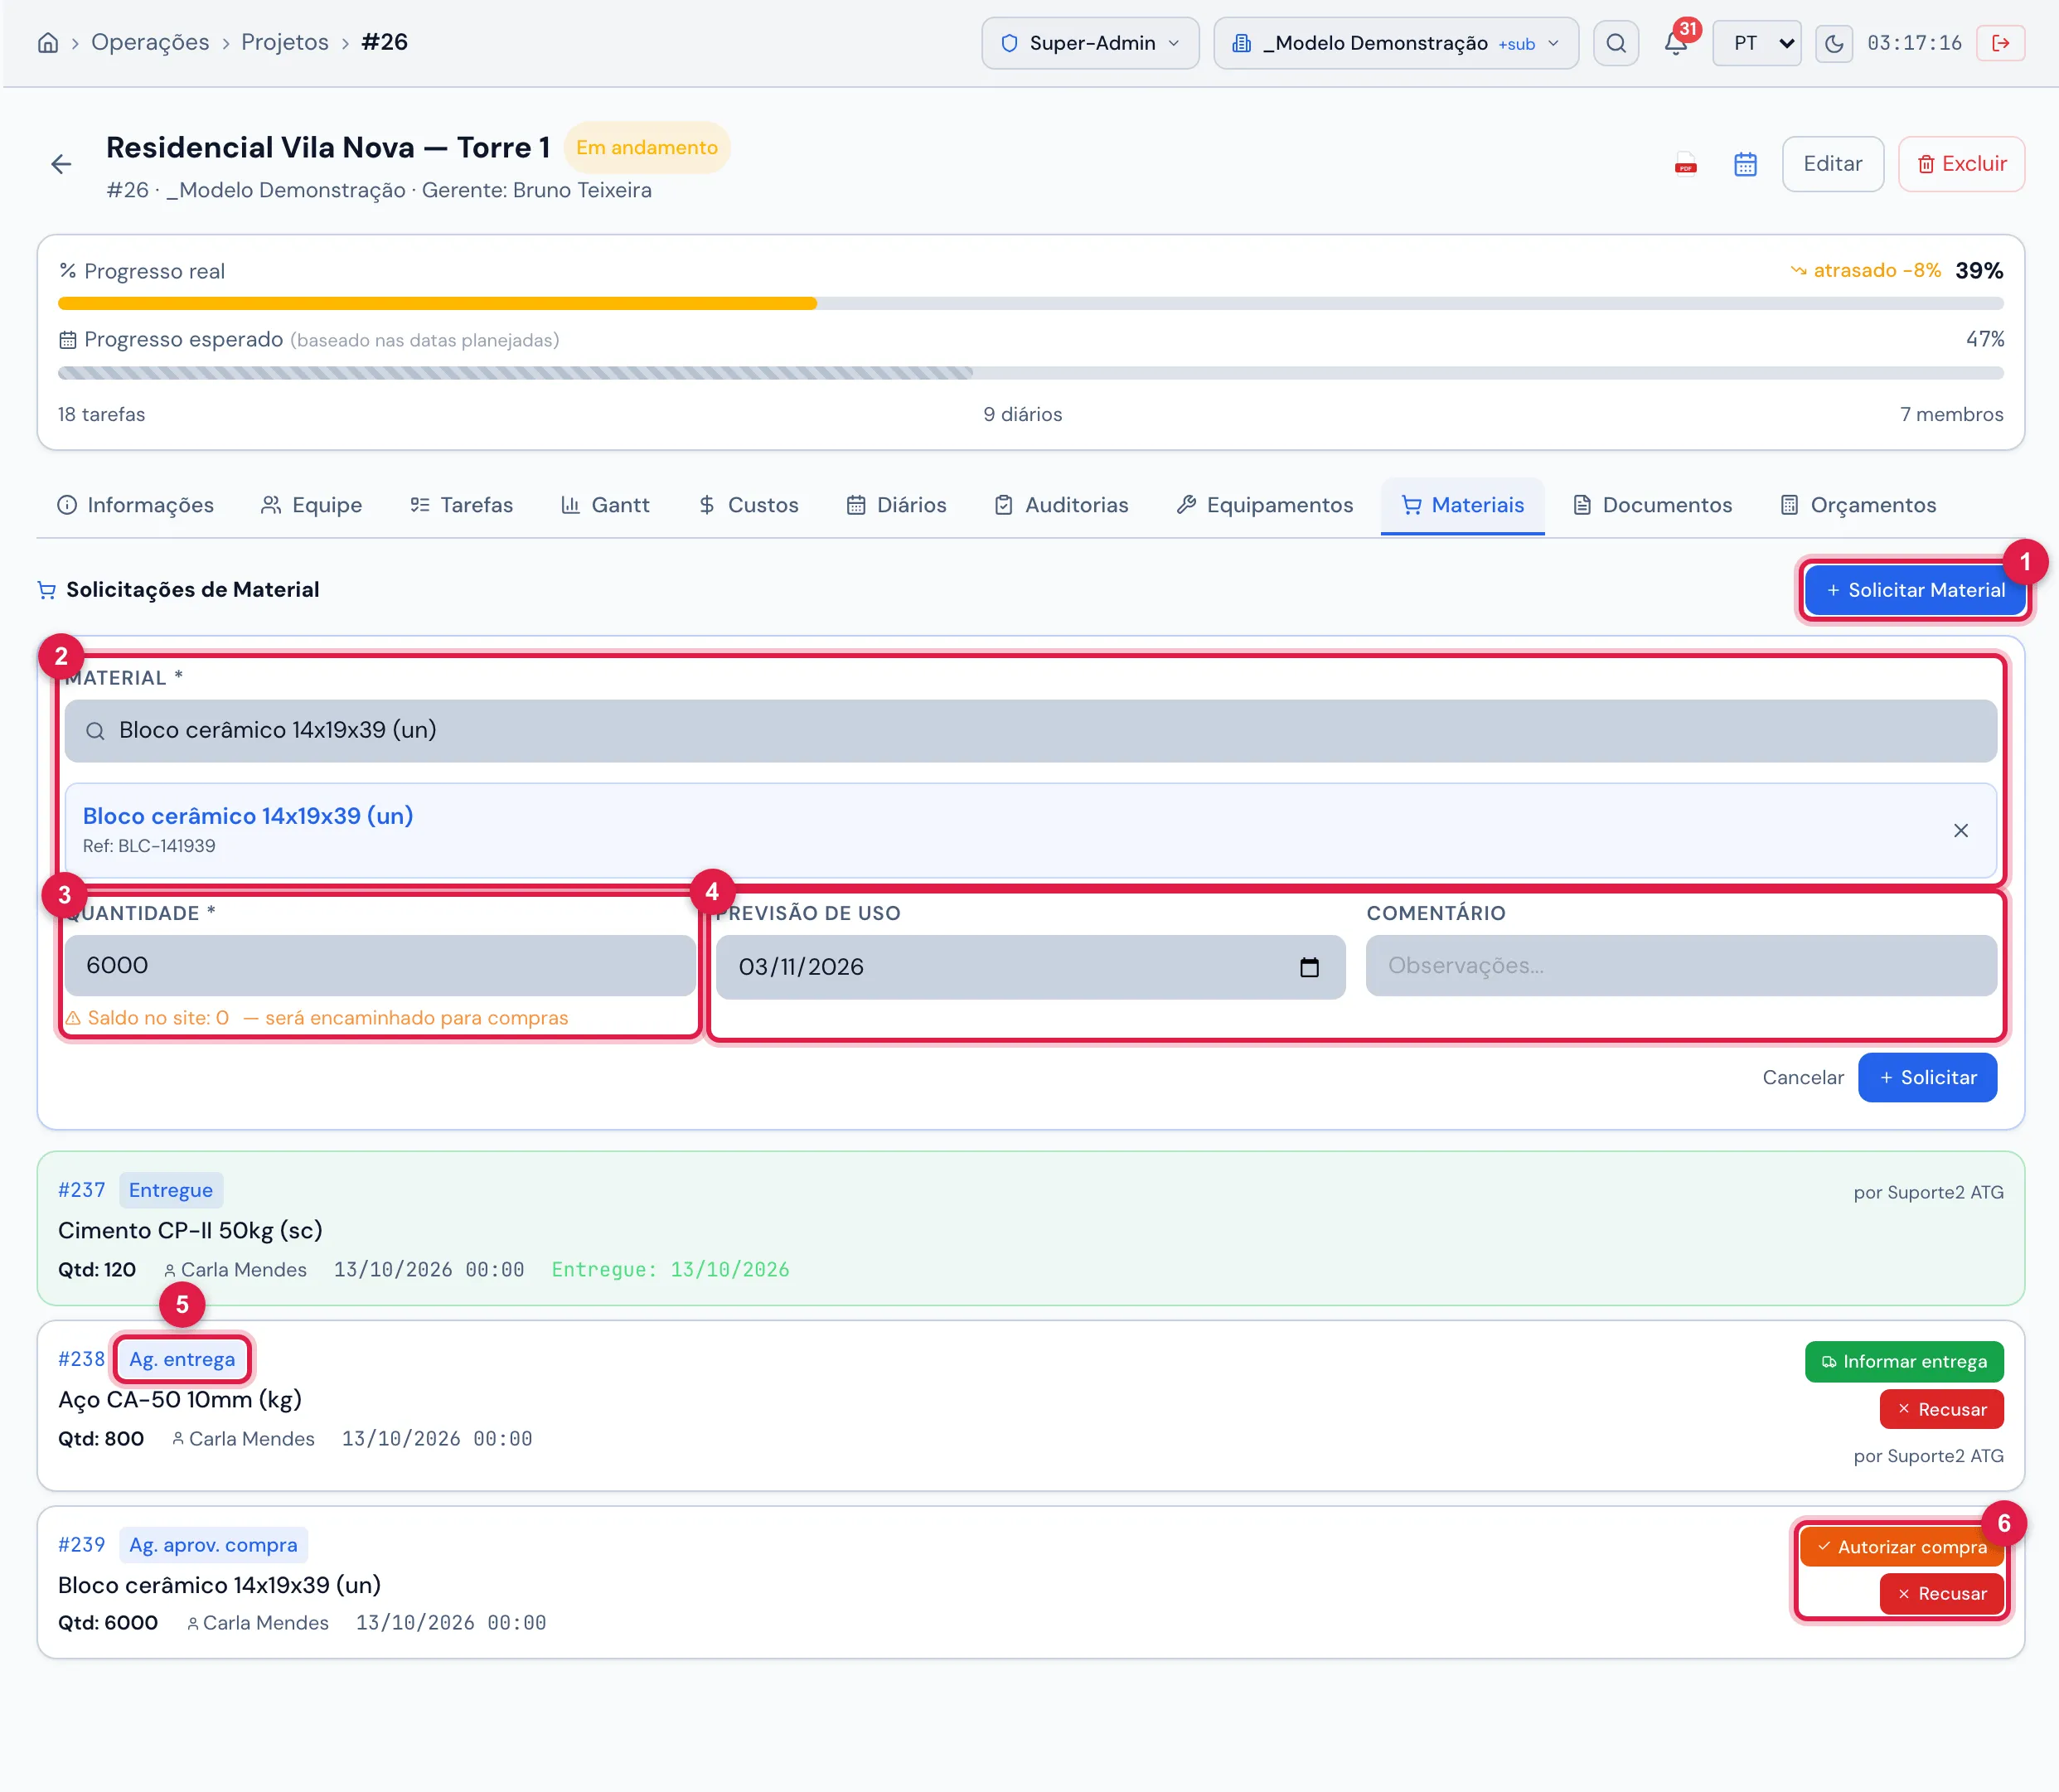Open the project calendar icon

pos(1745,164)
